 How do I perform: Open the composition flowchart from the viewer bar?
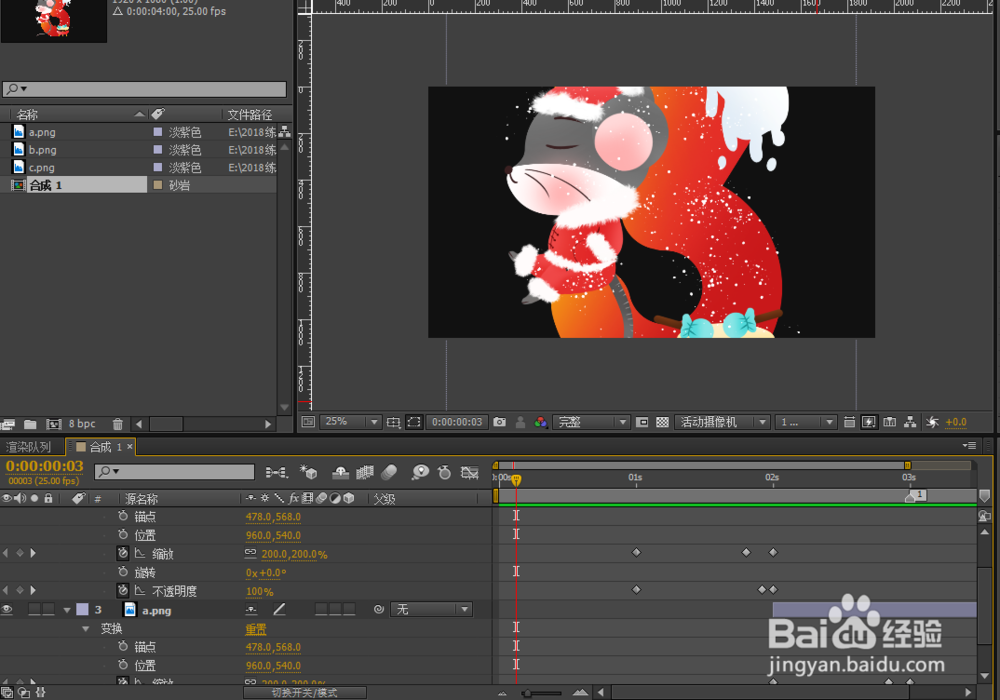911,422
